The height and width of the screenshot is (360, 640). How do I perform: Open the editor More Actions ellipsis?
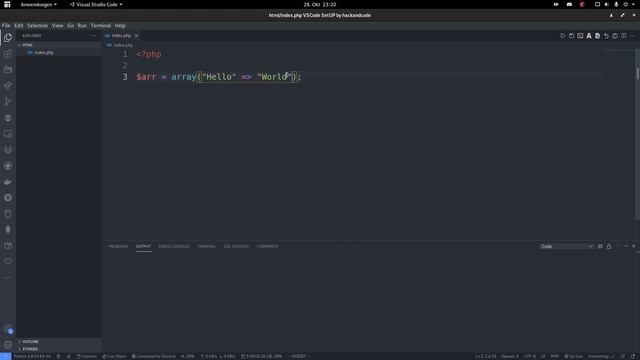click(632, 36)
